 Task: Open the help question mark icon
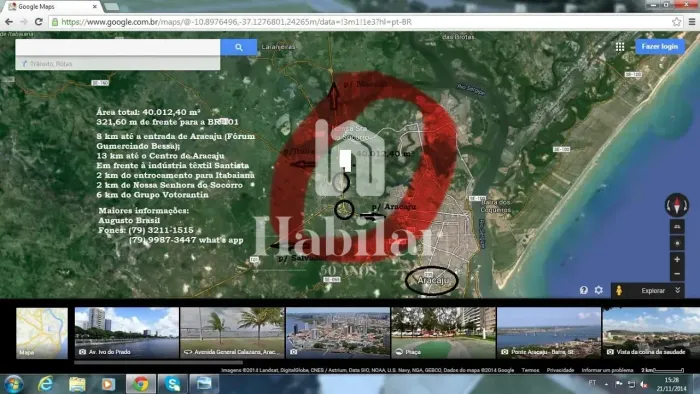coord(583,290)
